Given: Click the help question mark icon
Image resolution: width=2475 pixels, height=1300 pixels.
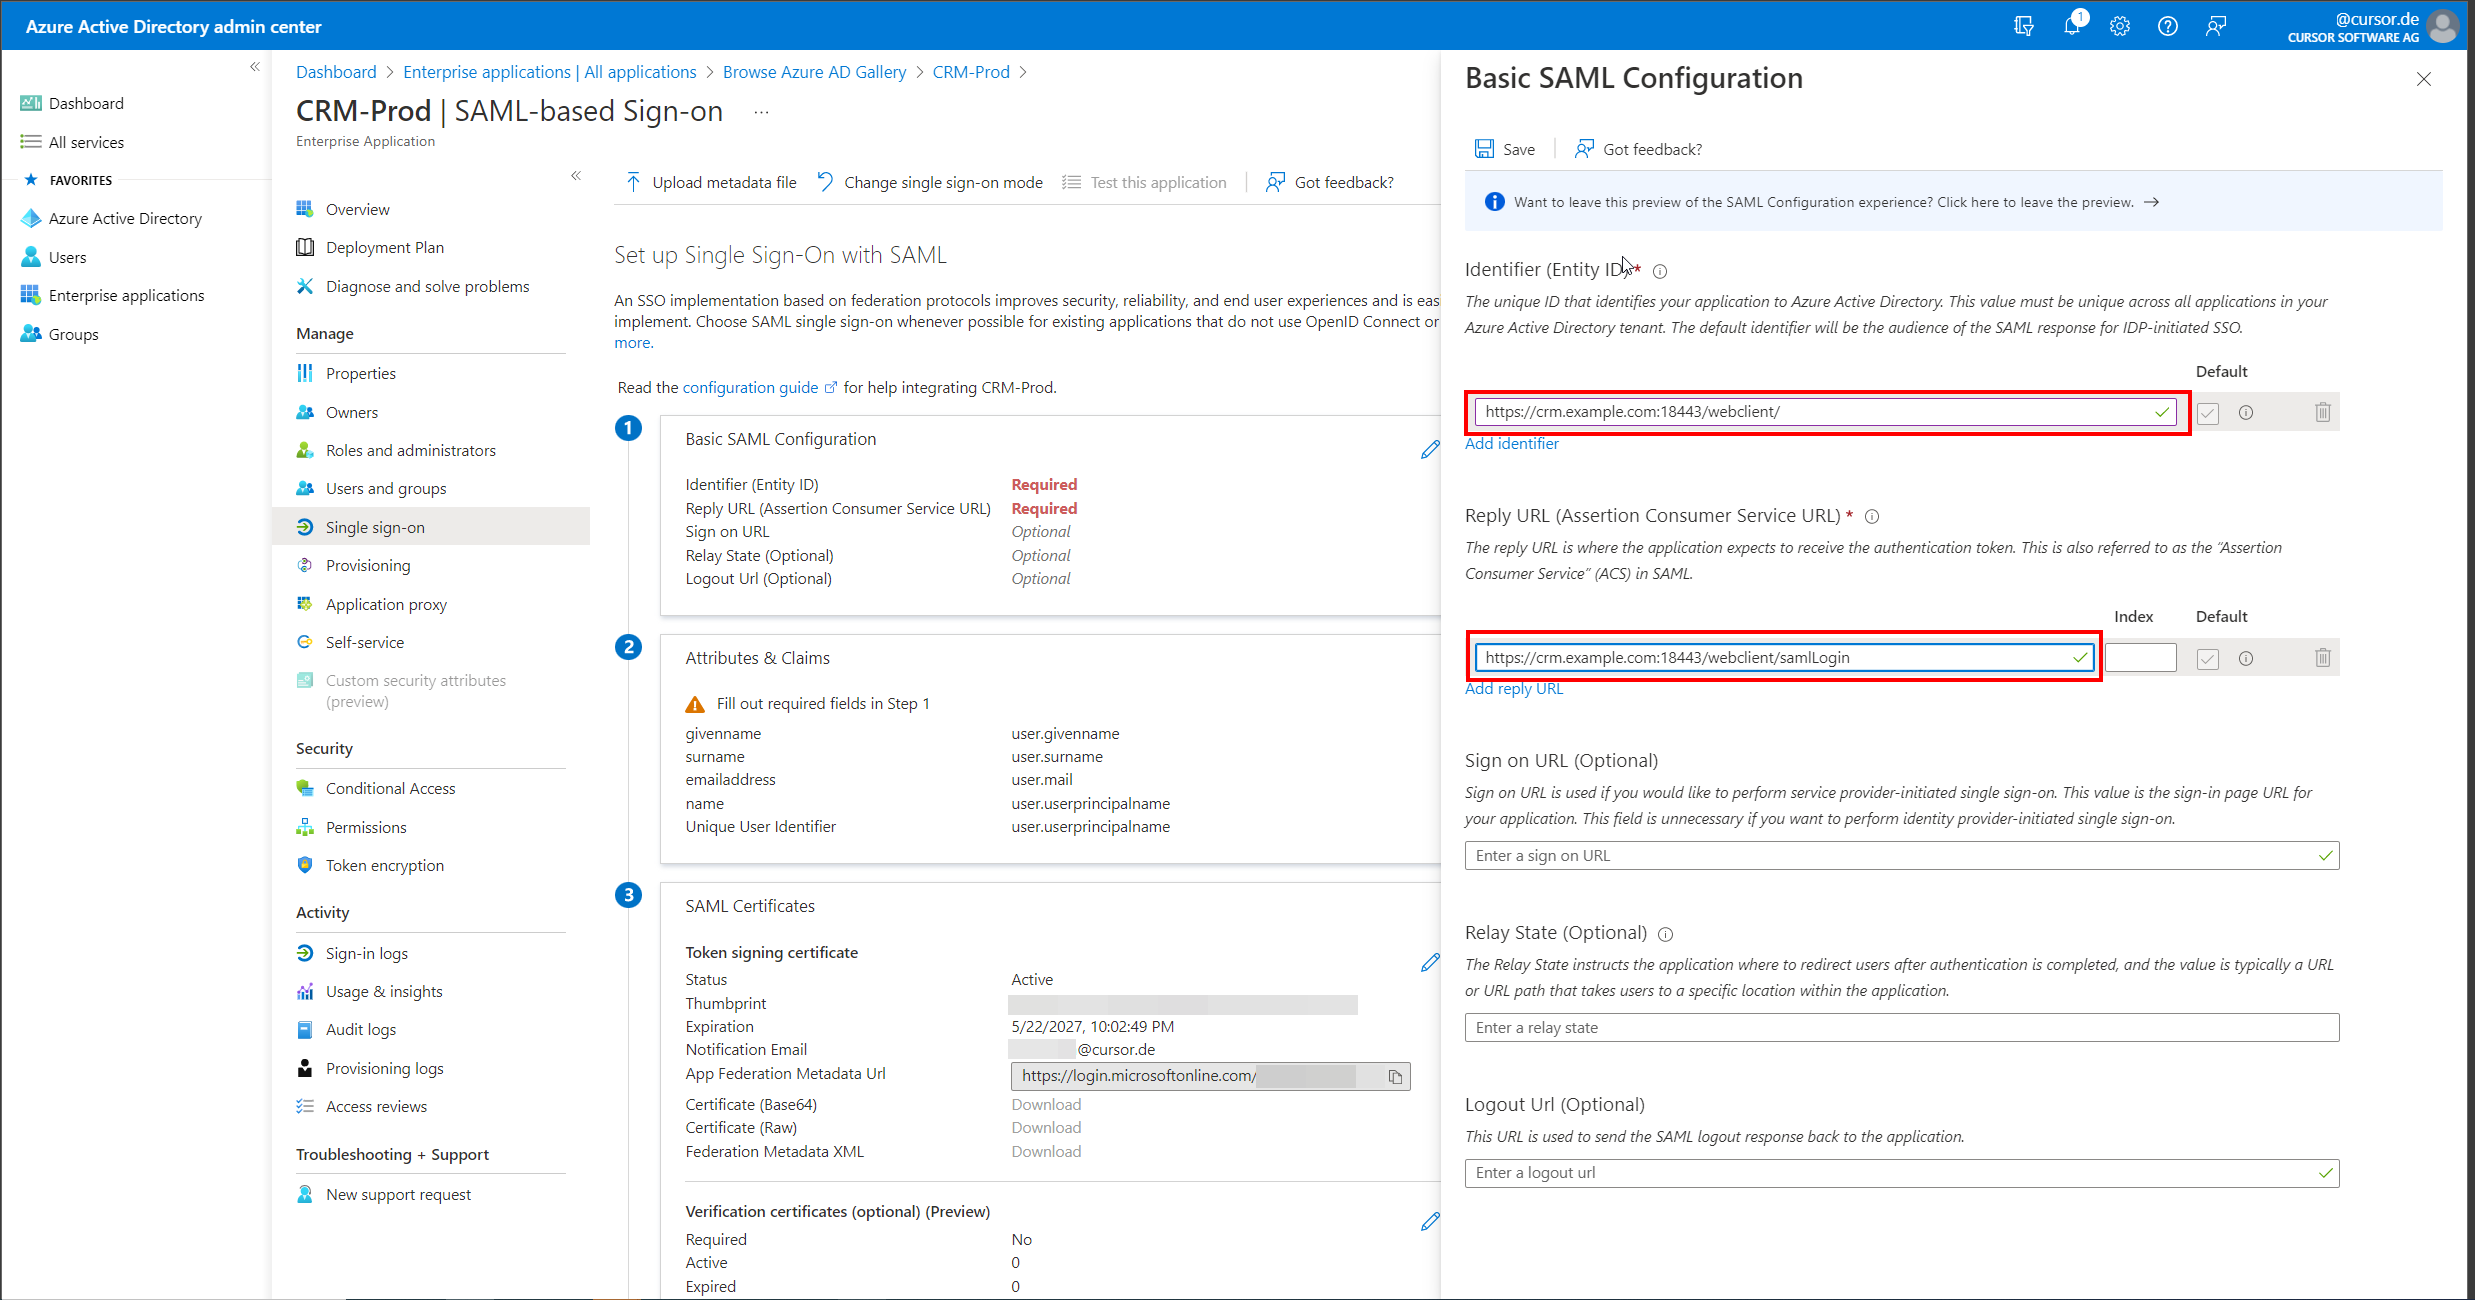Looking at the screenshot, I should (2168, 26).
